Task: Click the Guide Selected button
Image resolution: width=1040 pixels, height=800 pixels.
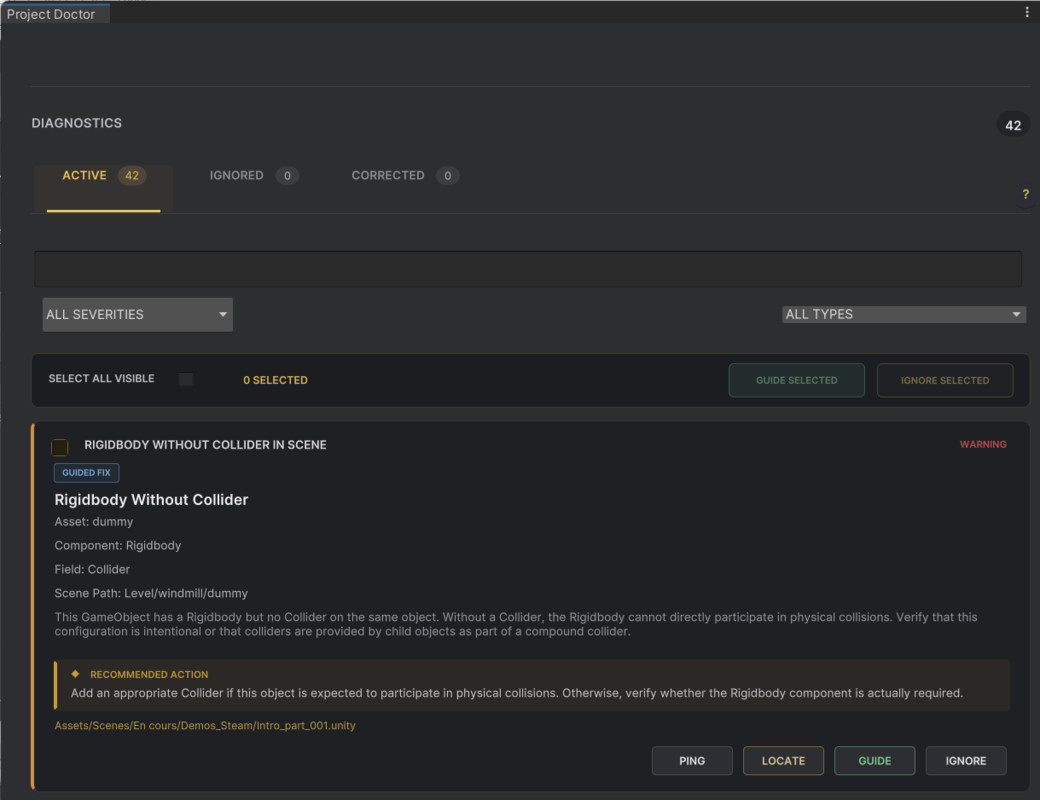Action: 797,380
